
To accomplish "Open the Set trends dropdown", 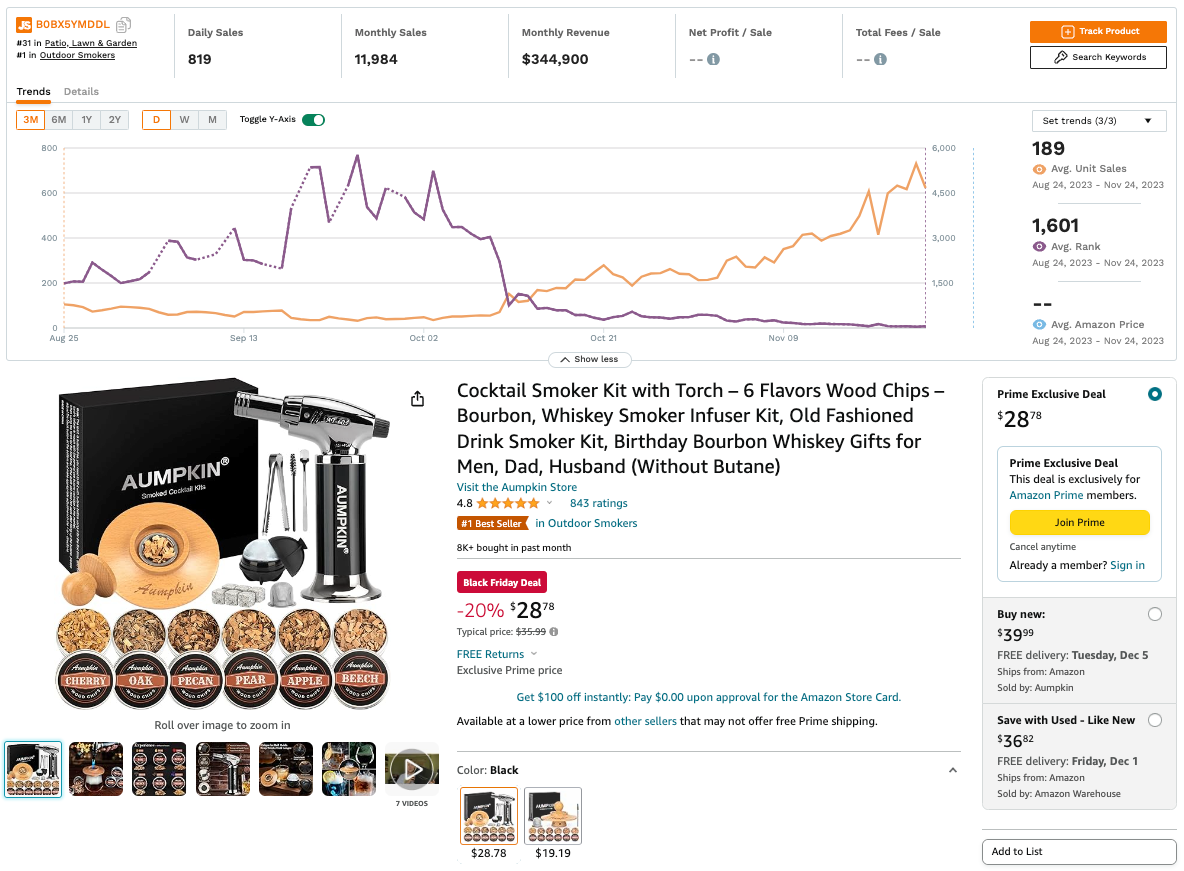I will click(x=1098, y=121).
